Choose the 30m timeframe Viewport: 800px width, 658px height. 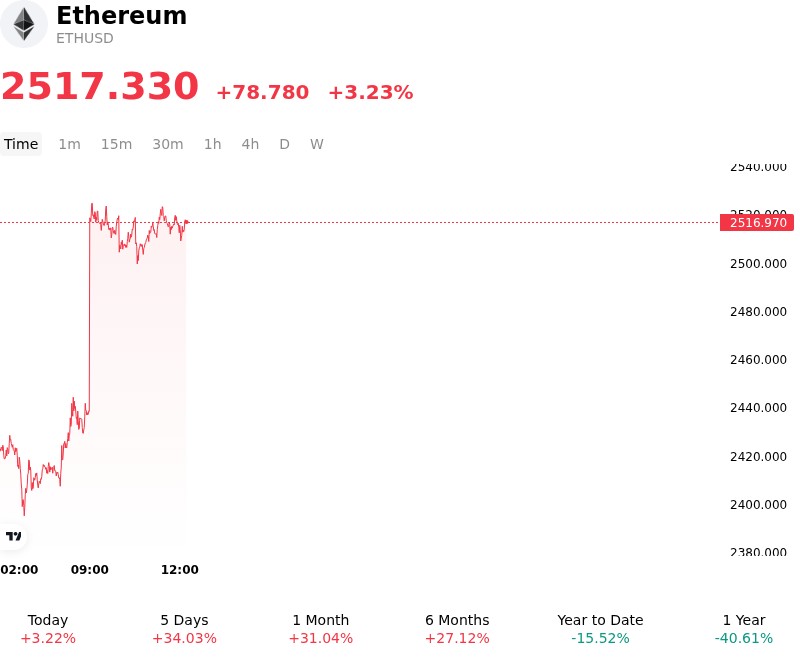167,144
